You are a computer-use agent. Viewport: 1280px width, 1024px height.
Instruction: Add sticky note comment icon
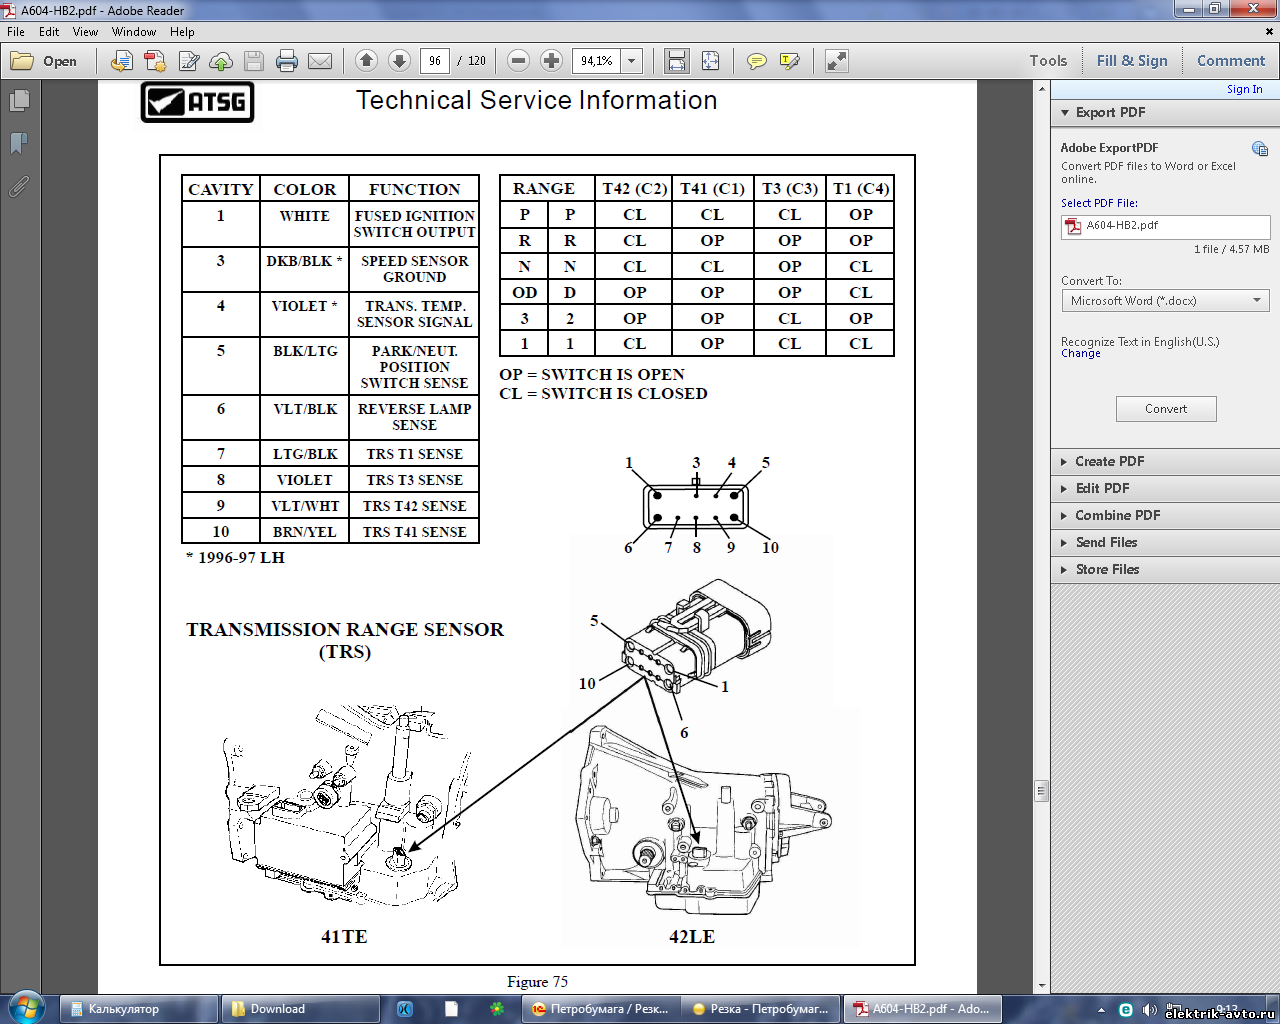point(757,61)
